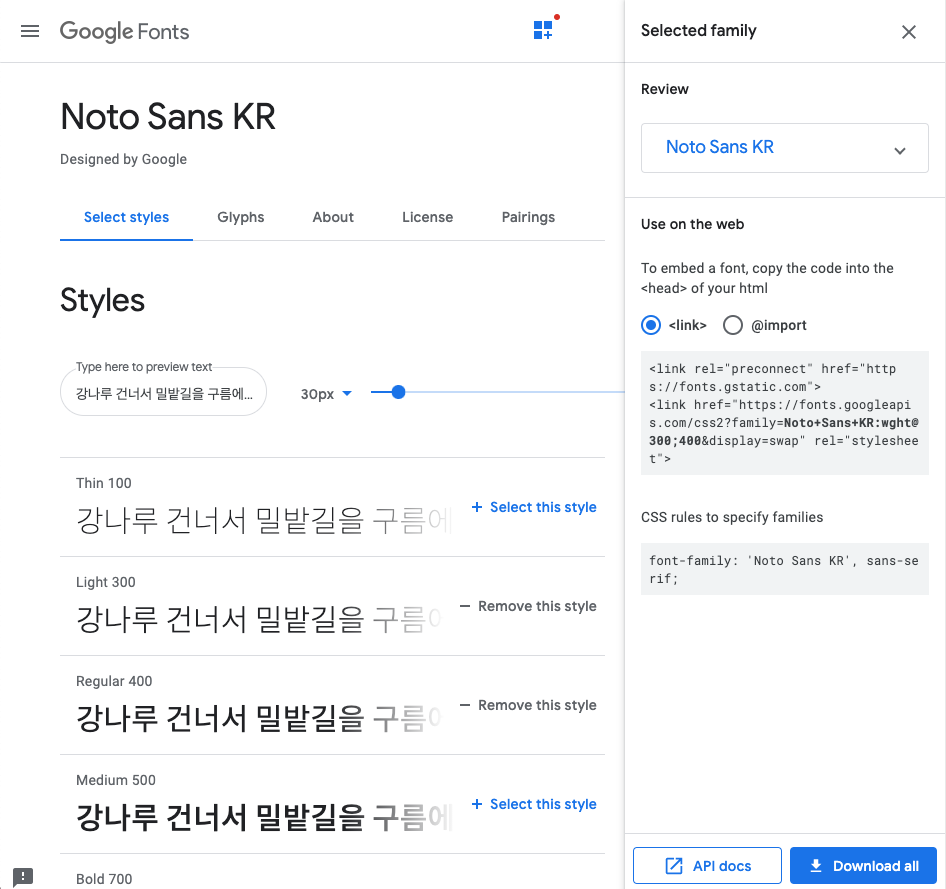The image size is (946, 889).
Task: Open the hamburger main menu
Action: tap(30, 31)
